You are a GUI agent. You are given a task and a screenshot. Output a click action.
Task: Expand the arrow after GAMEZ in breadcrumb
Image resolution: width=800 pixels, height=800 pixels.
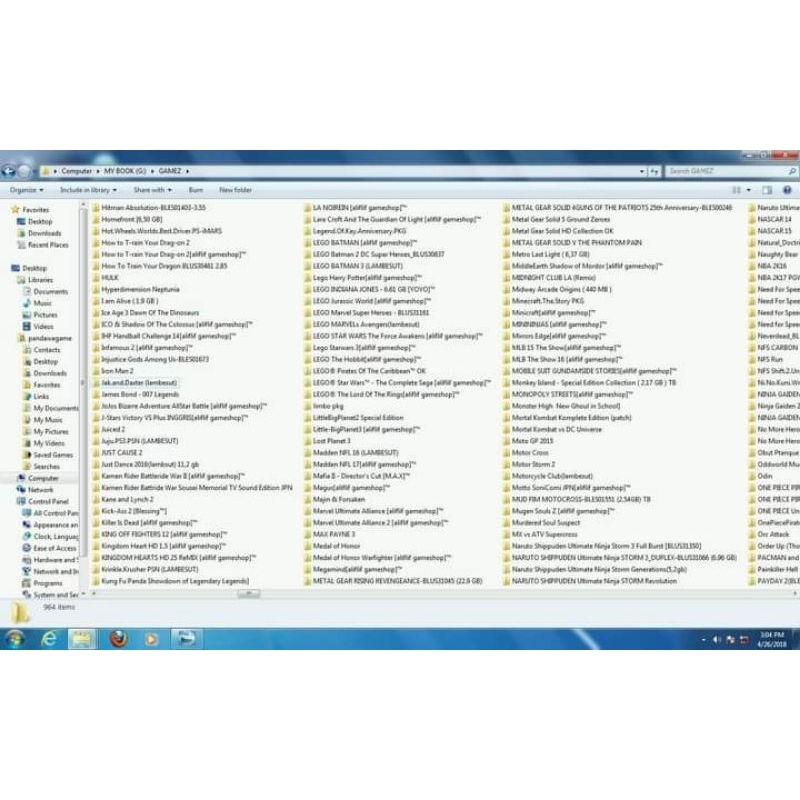(188, 171)
